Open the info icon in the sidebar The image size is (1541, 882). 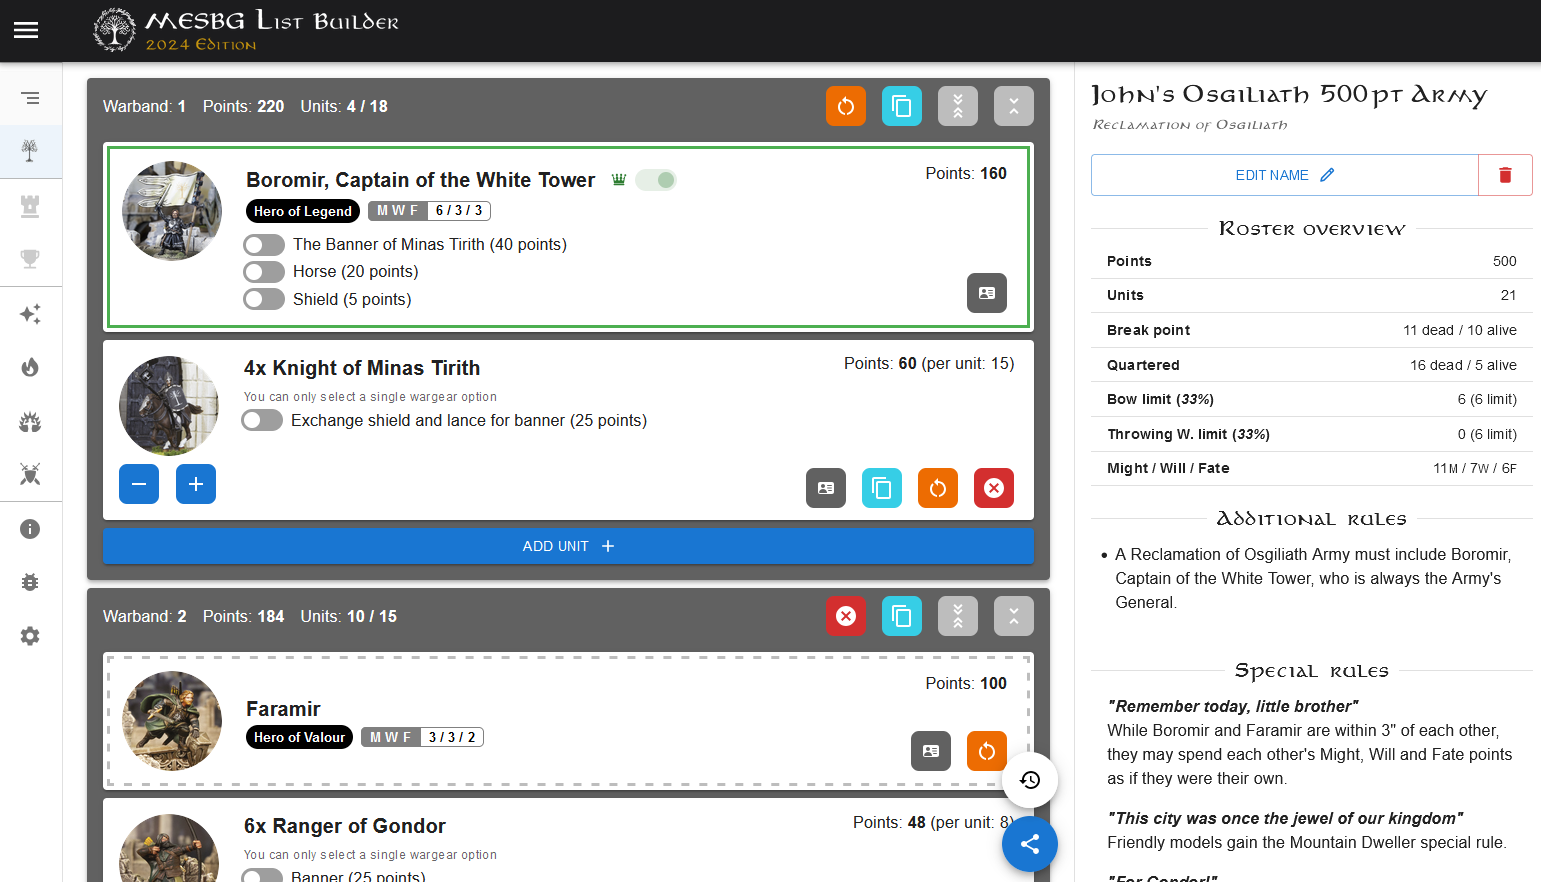[x=30, y=528]
